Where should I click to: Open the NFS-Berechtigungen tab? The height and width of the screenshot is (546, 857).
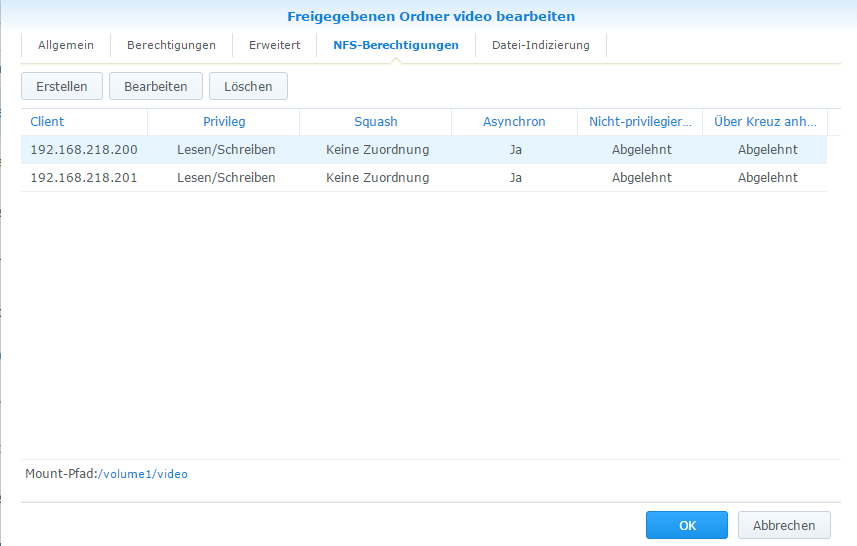pos(396,45)
